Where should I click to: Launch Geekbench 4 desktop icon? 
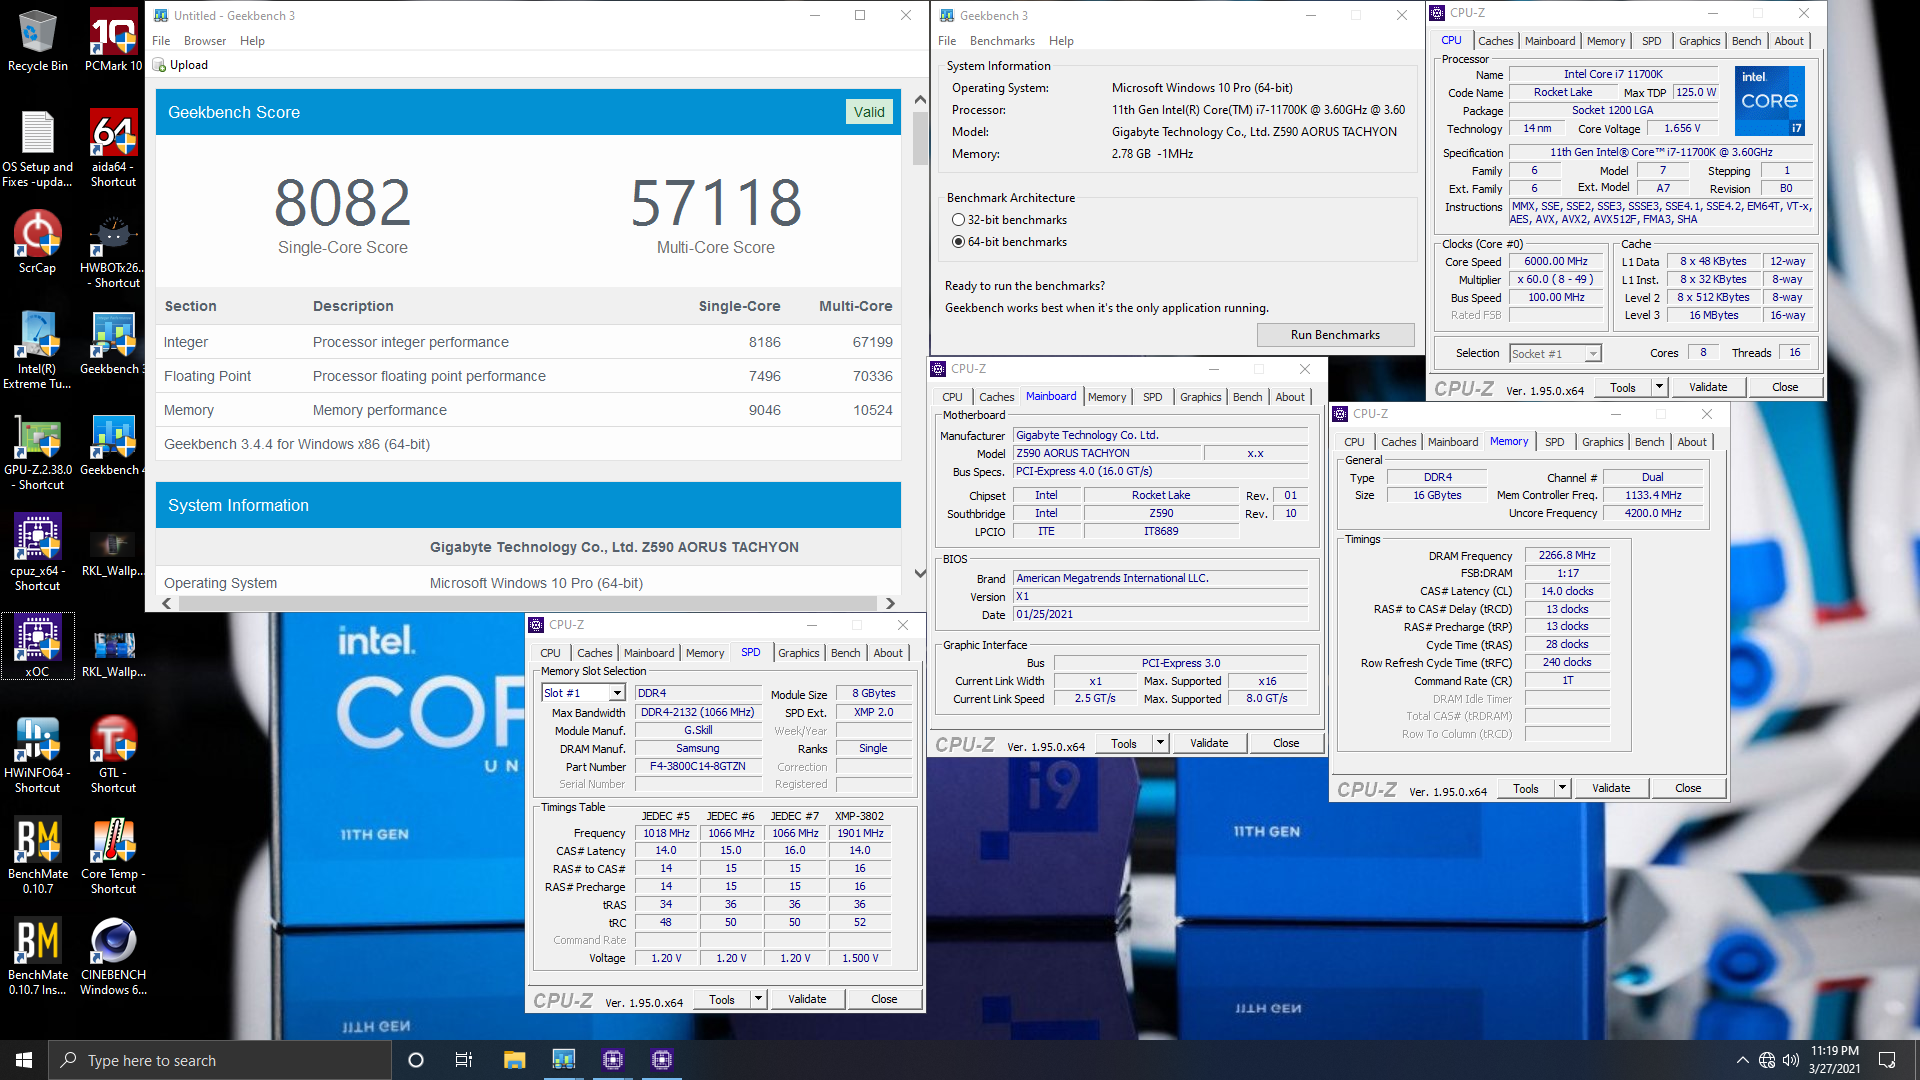coord(113,445)
